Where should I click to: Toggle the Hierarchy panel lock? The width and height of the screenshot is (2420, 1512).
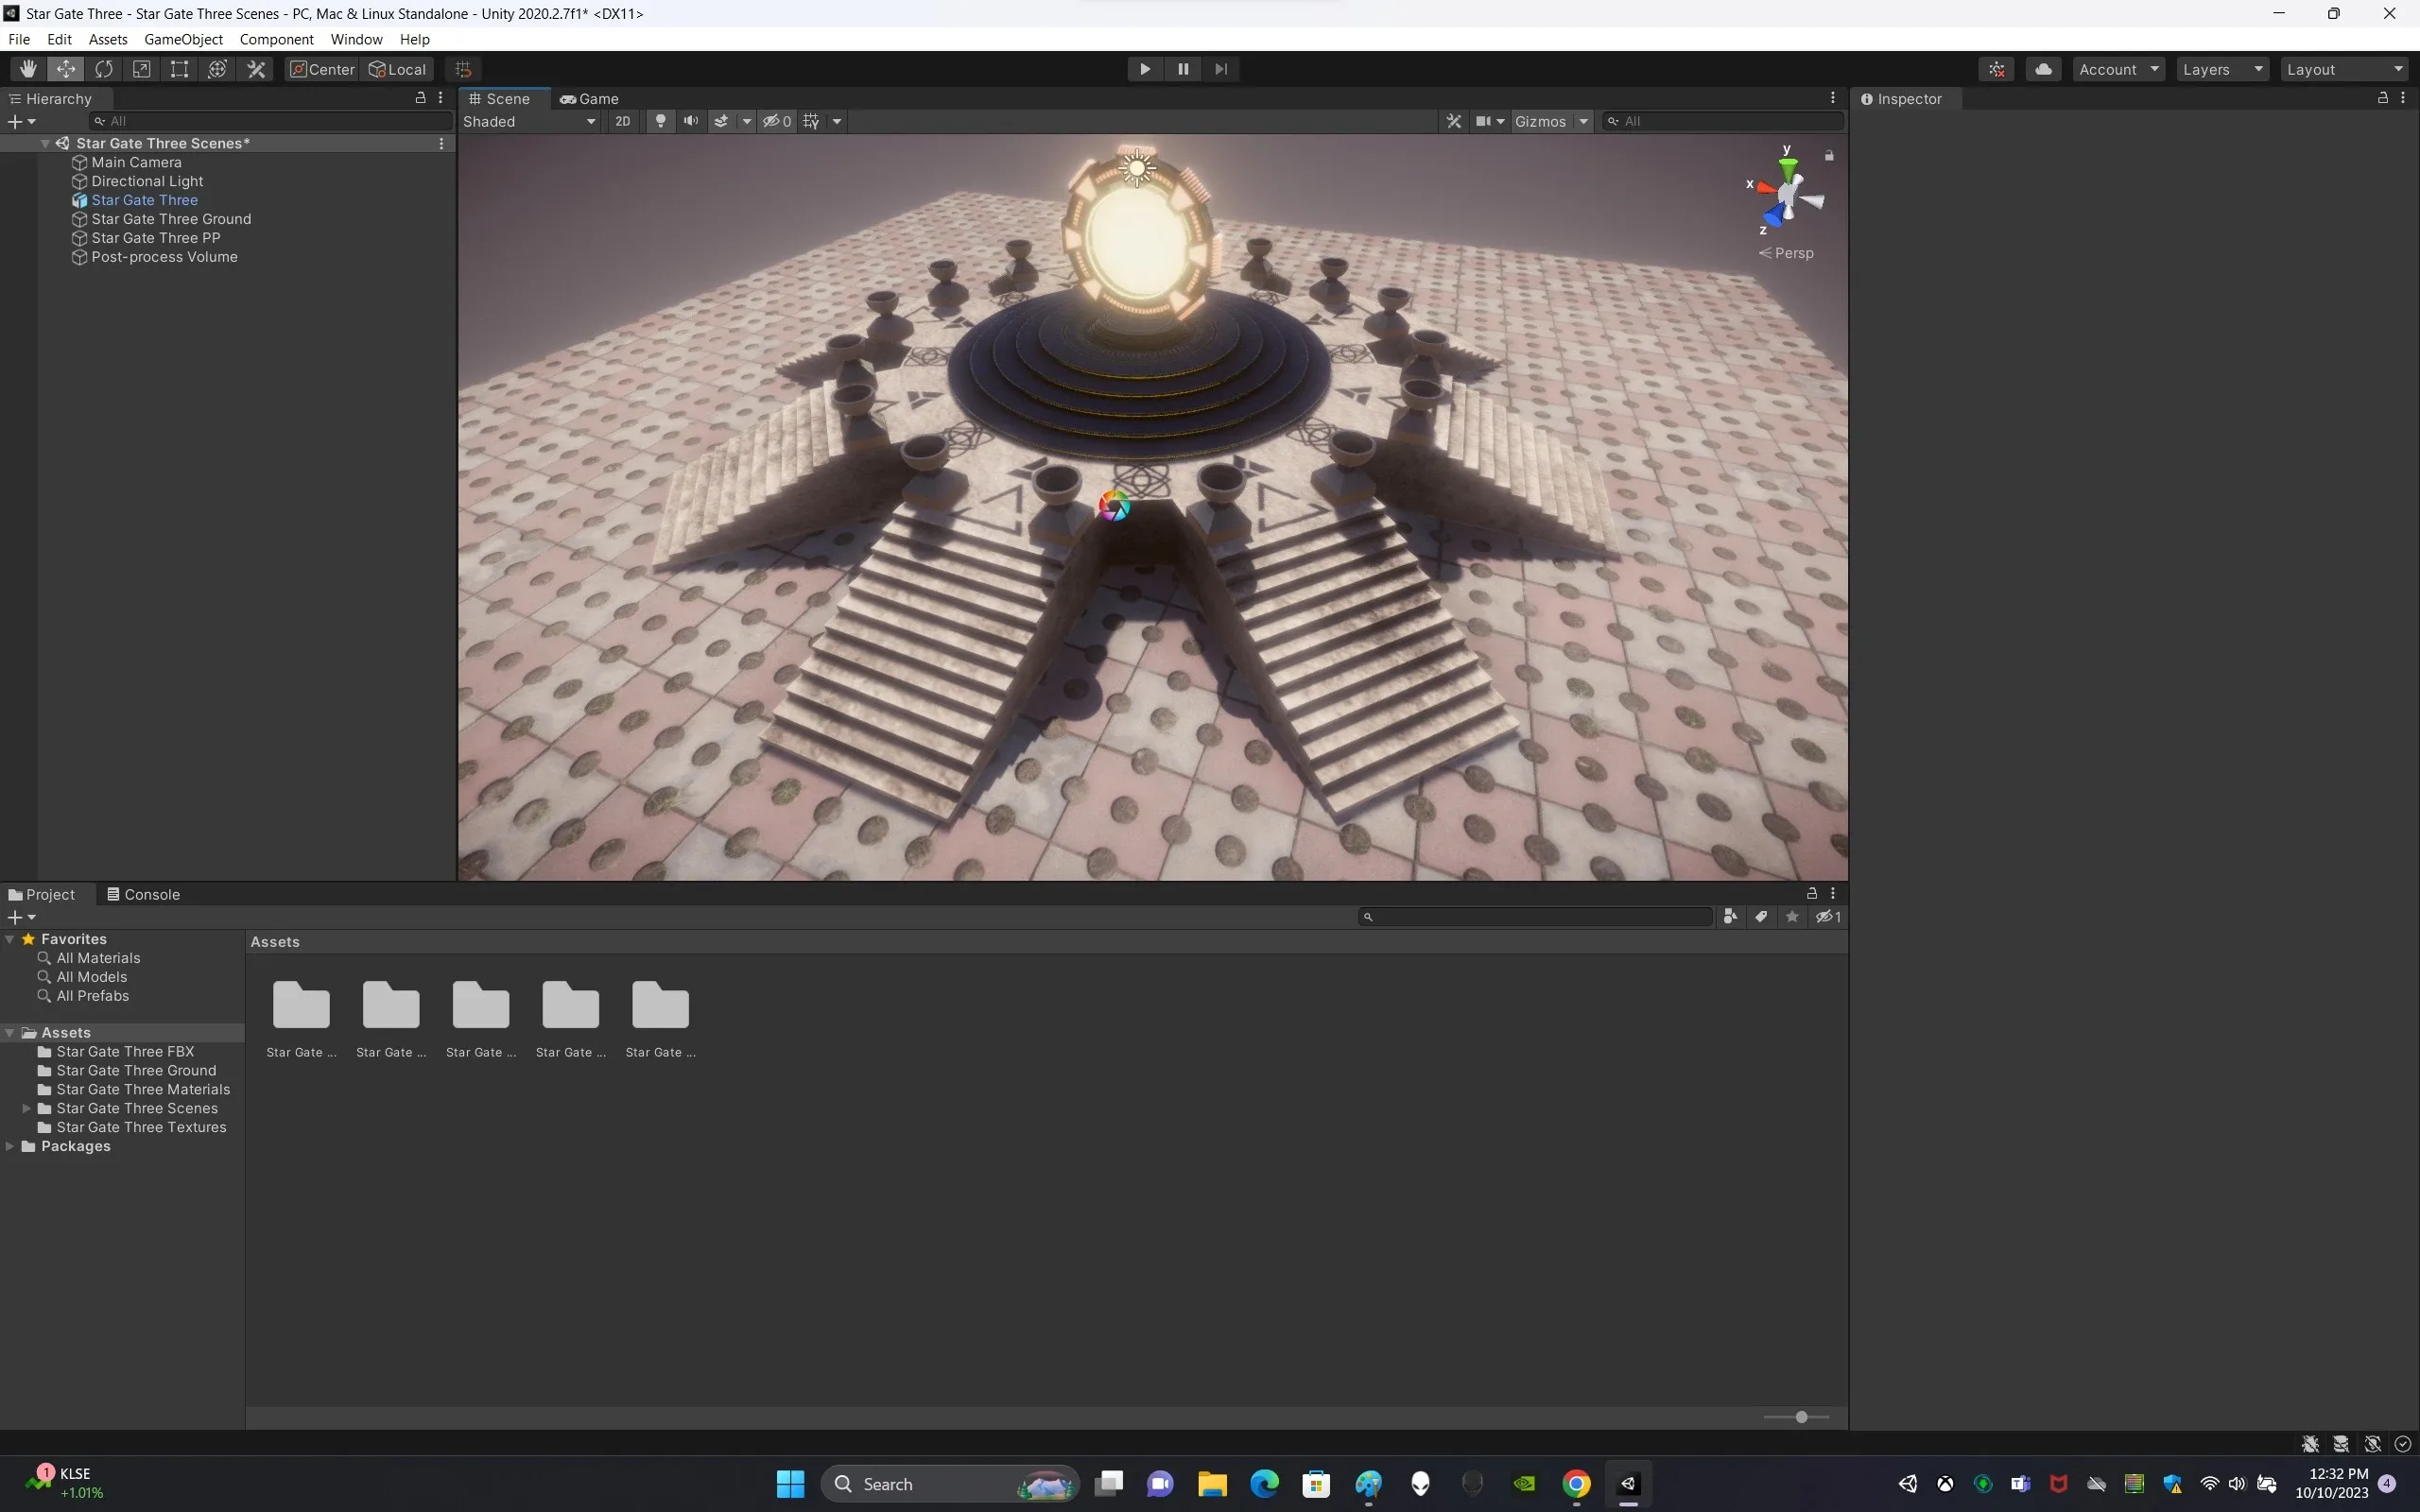[421, 98]
